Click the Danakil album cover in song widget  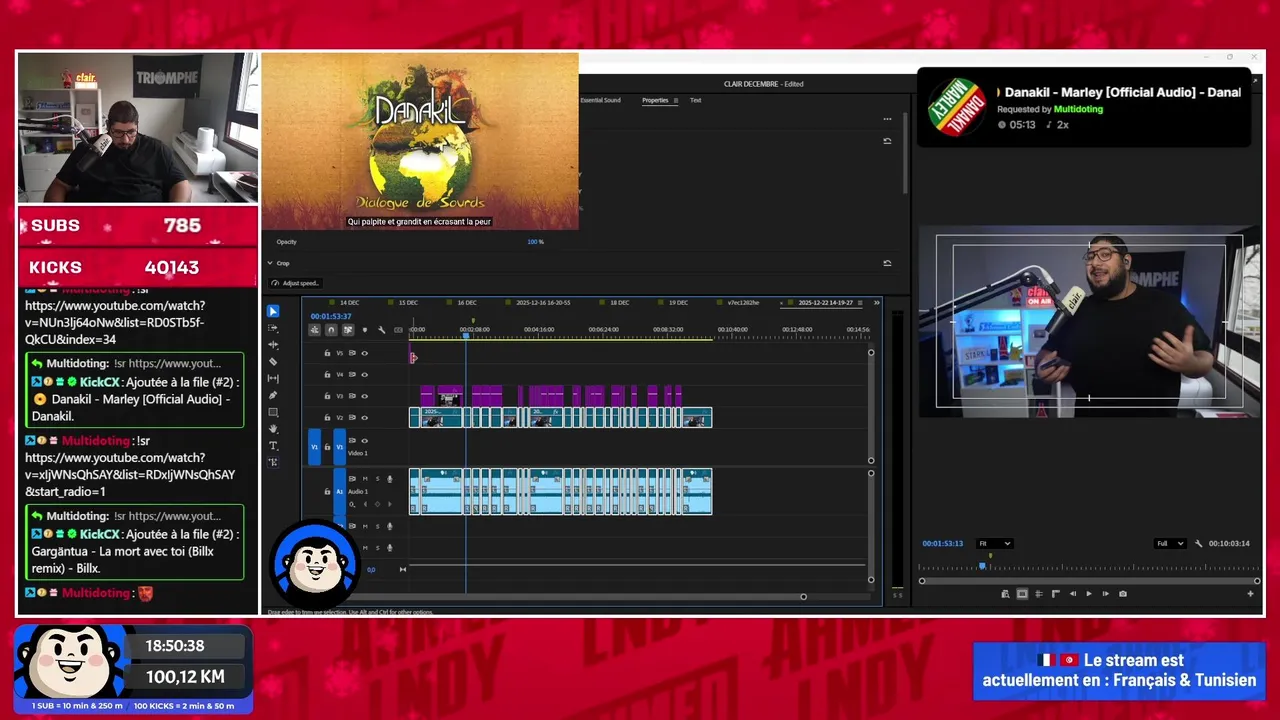pos(958,107)
